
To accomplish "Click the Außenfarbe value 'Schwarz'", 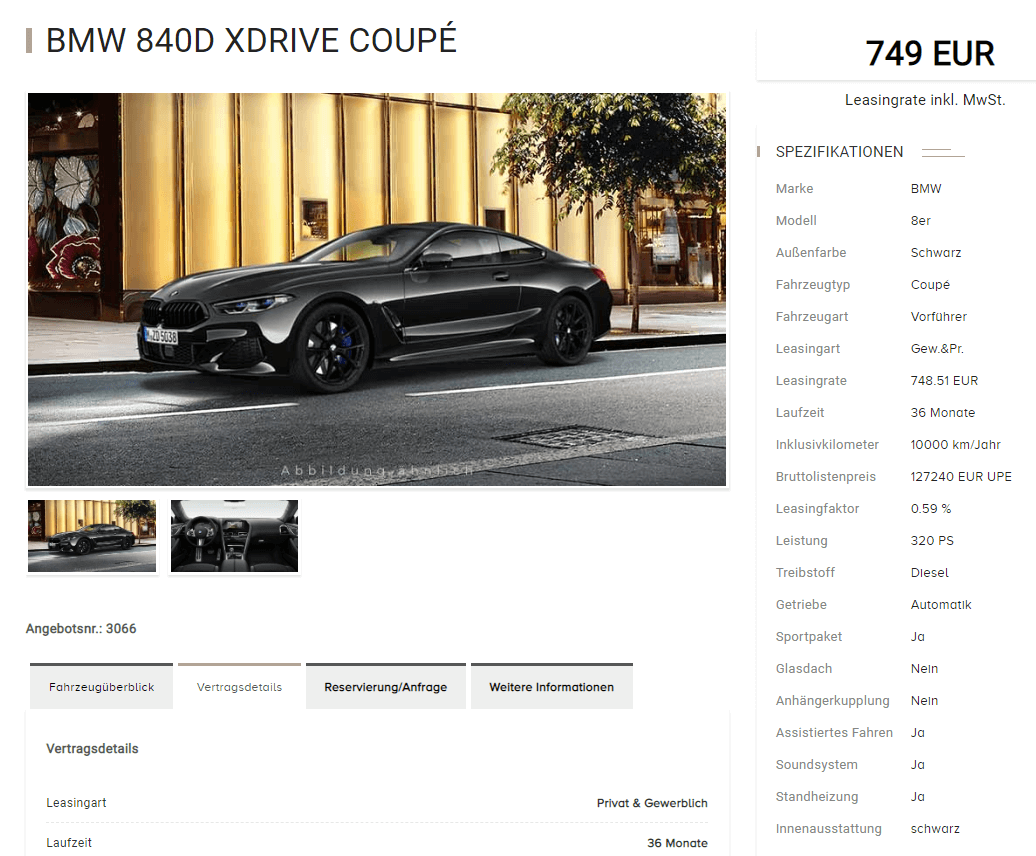I will click(x=936, y=253).
